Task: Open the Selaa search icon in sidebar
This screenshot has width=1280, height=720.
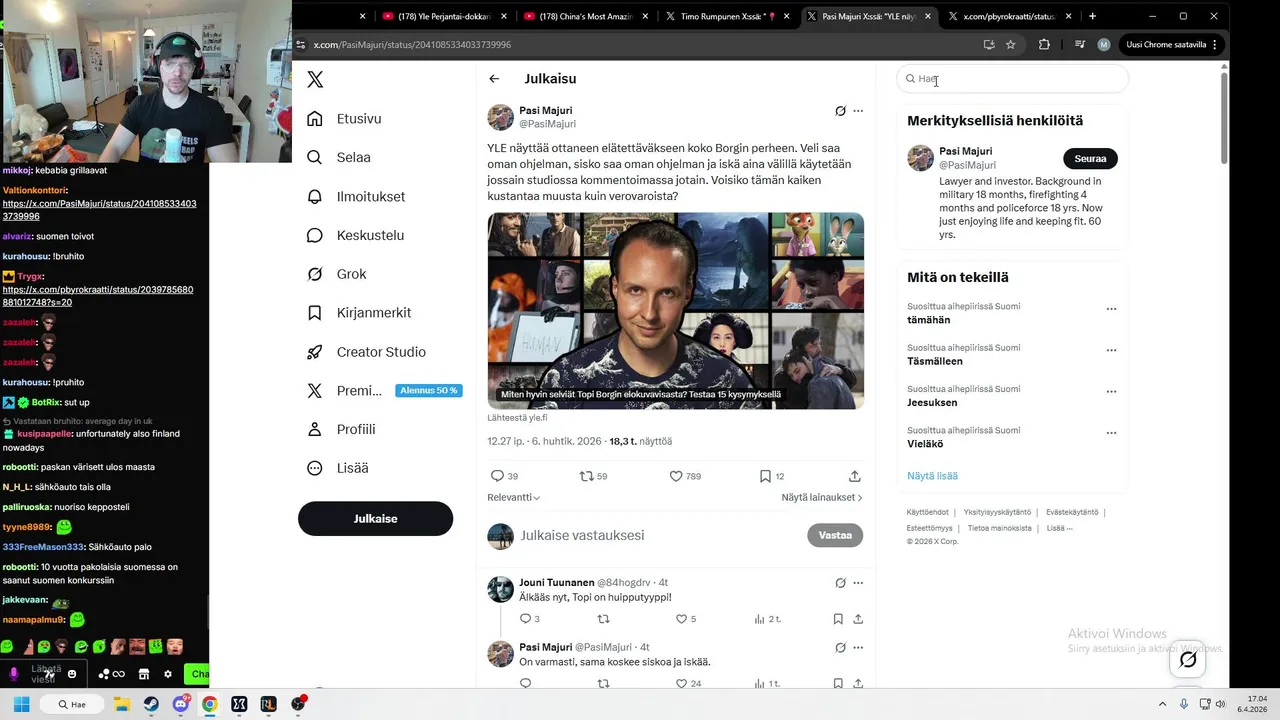Action: pyautogui.click(x=315, y=157)
